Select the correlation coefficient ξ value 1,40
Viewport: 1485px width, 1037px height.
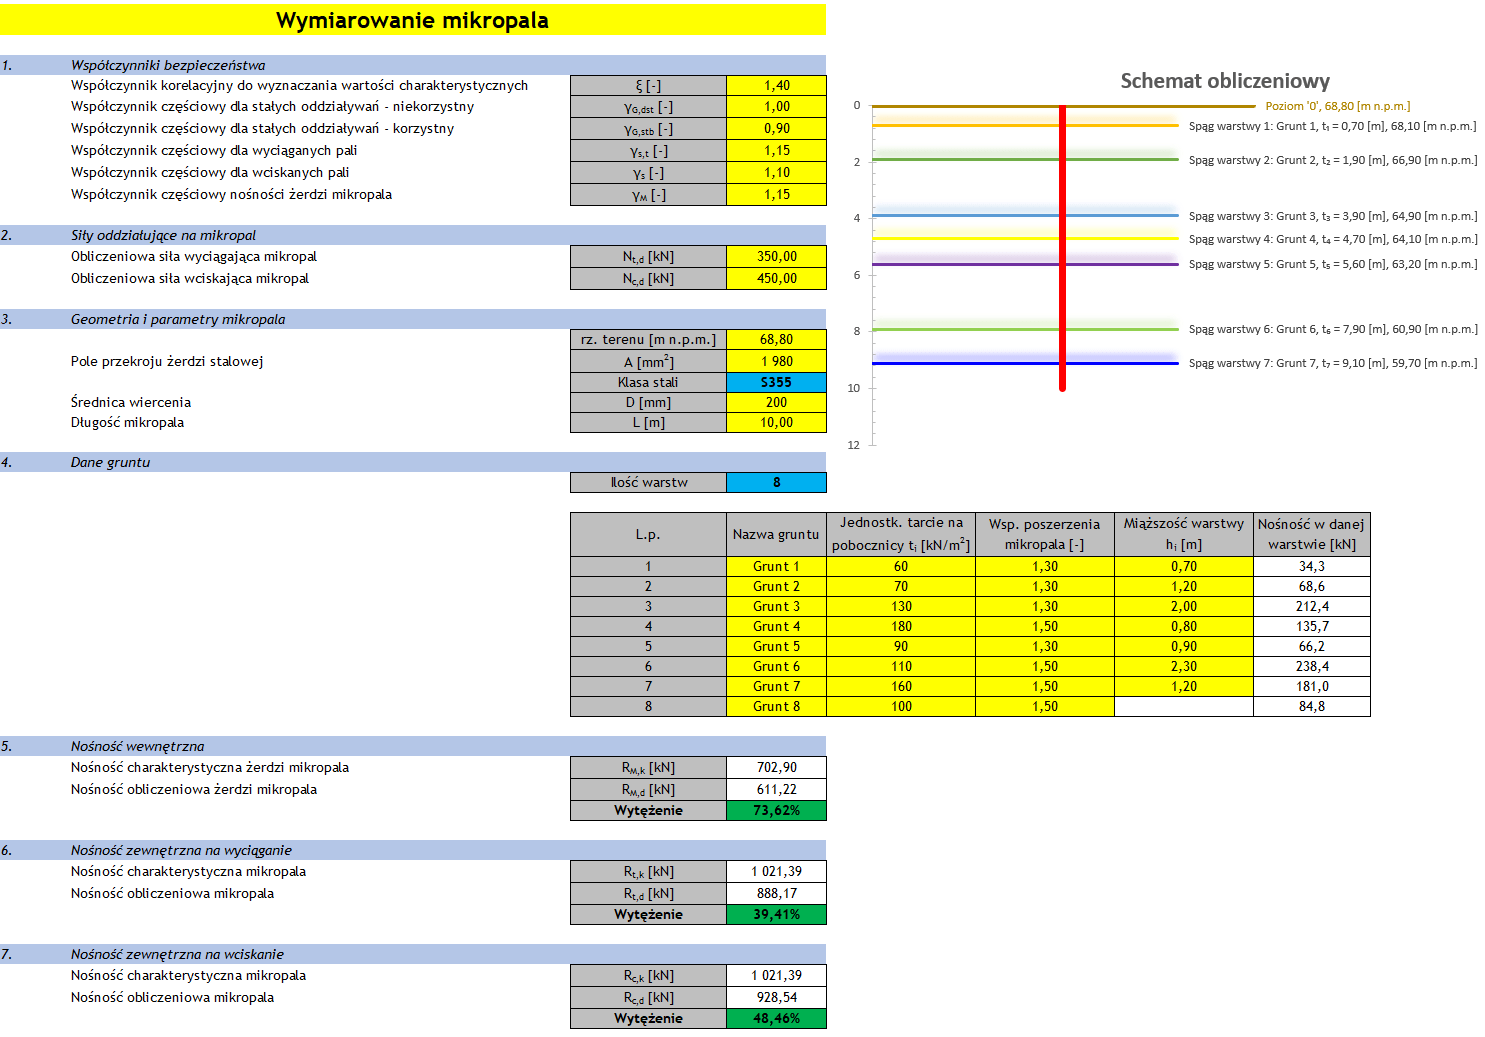click(776, 86)
